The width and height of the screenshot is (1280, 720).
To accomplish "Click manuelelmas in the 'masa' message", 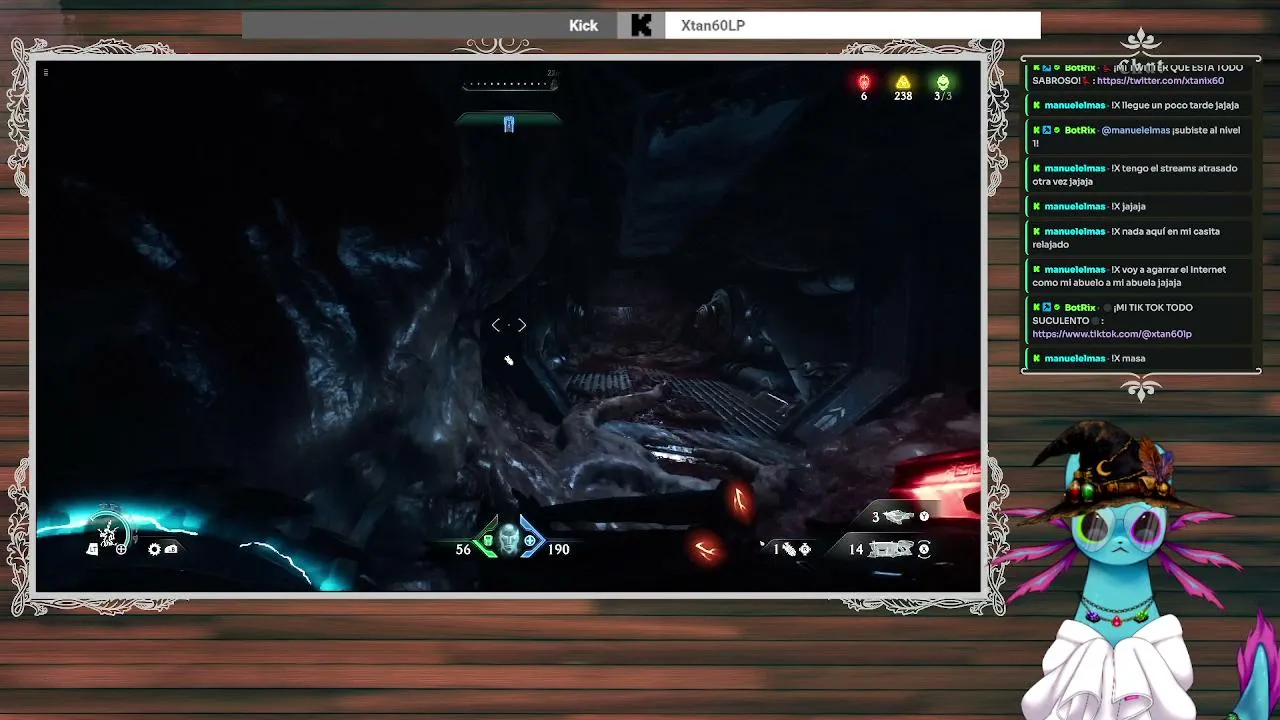I will tap(1075, 358).
